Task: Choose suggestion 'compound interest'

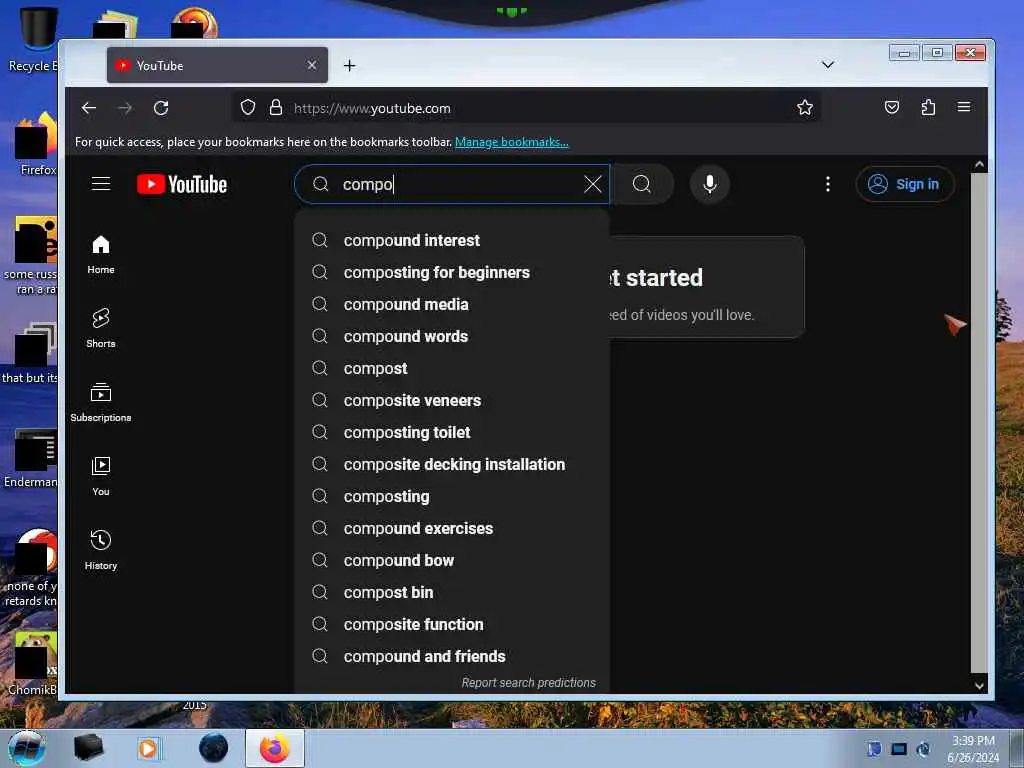Action: coord(451,240)
